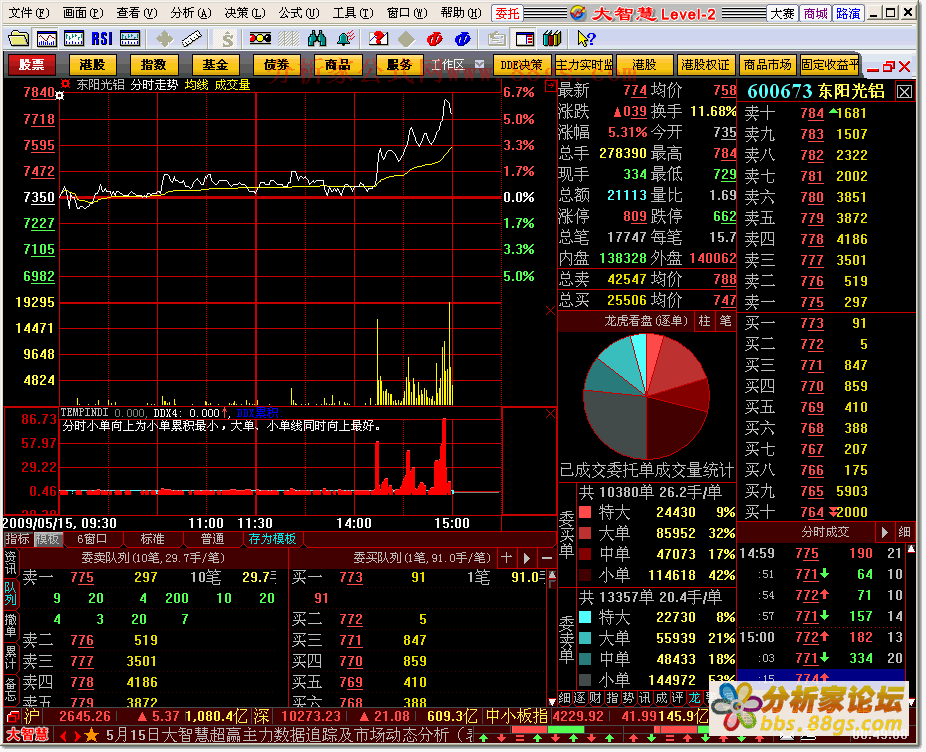
Task: Click the favorites star in the bottom bar
Action: [91, 735]
